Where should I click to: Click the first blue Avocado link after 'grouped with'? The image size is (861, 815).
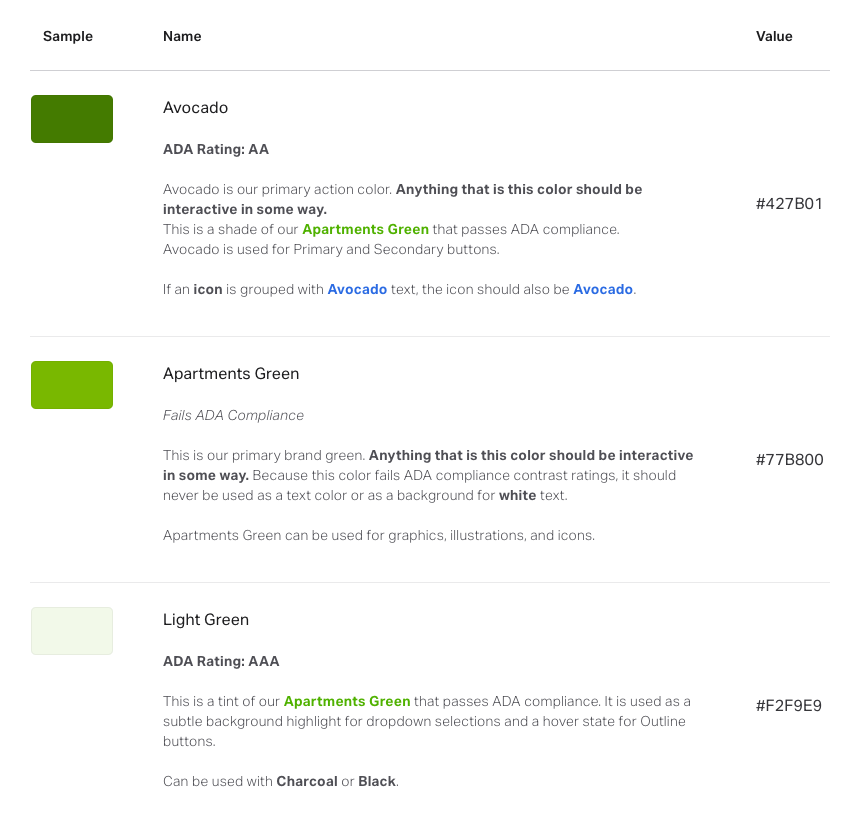click(x=357, y=289)
